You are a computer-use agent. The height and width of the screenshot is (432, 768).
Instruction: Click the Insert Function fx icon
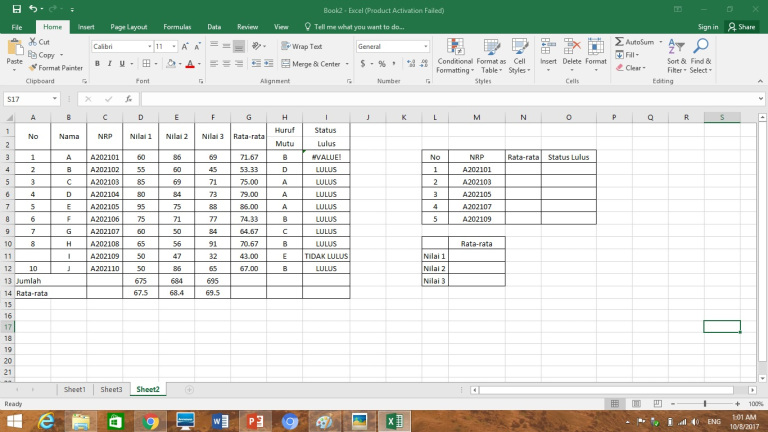(x=129, y=99)
